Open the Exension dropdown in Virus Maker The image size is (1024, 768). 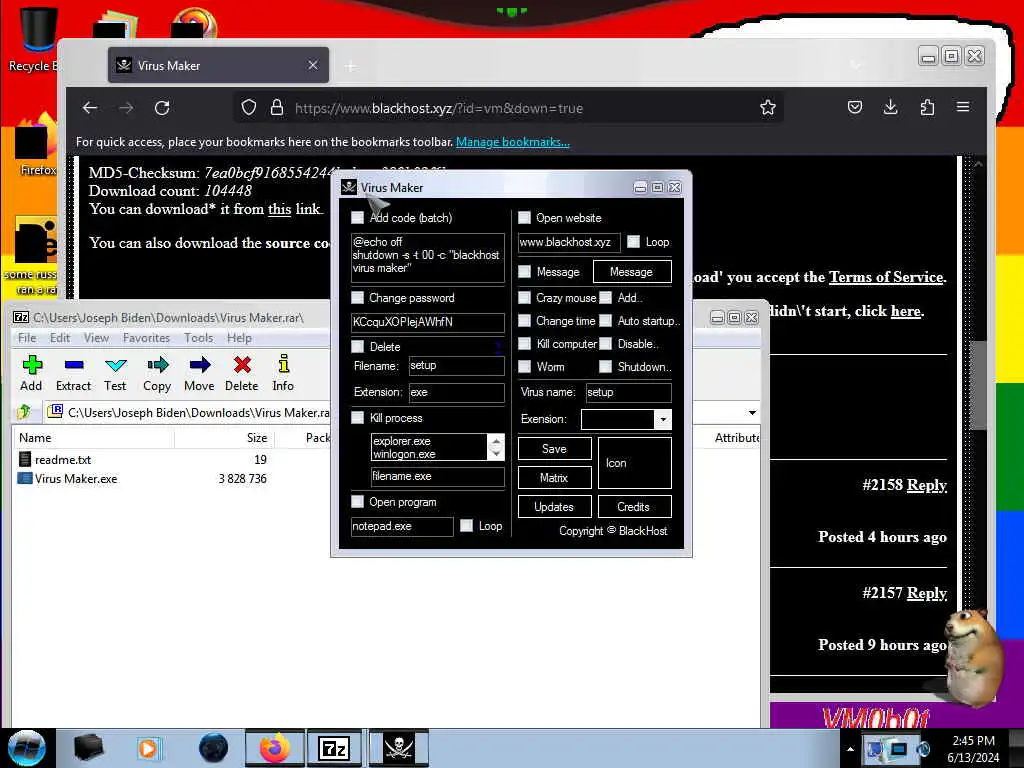click(x=663, y=419)
